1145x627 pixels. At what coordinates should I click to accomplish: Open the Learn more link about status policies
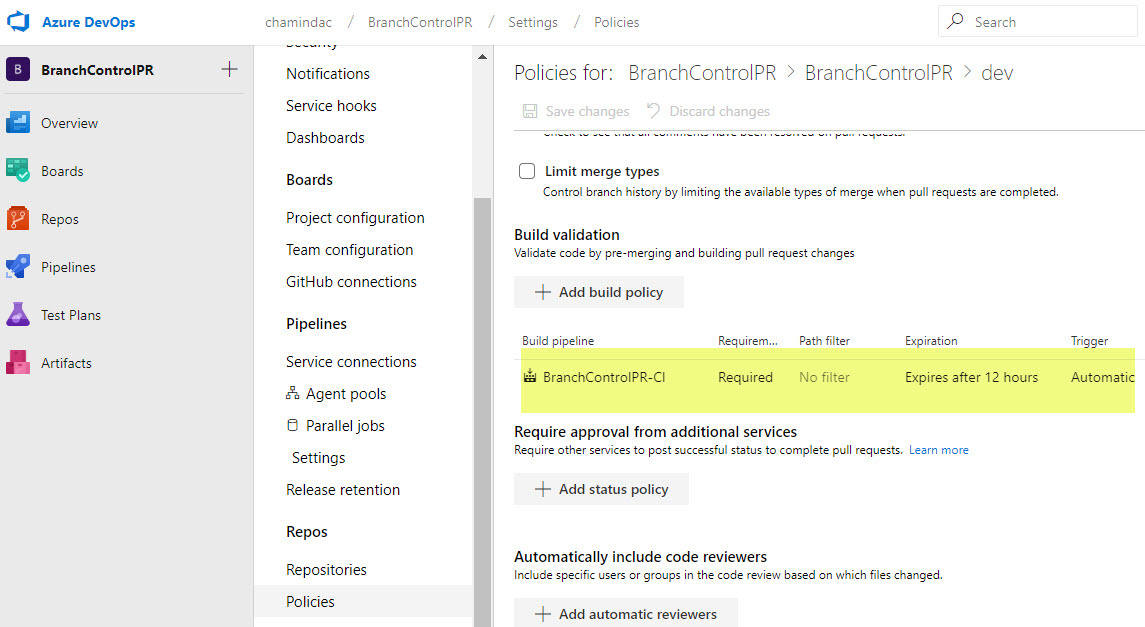[x=938, y=449]
